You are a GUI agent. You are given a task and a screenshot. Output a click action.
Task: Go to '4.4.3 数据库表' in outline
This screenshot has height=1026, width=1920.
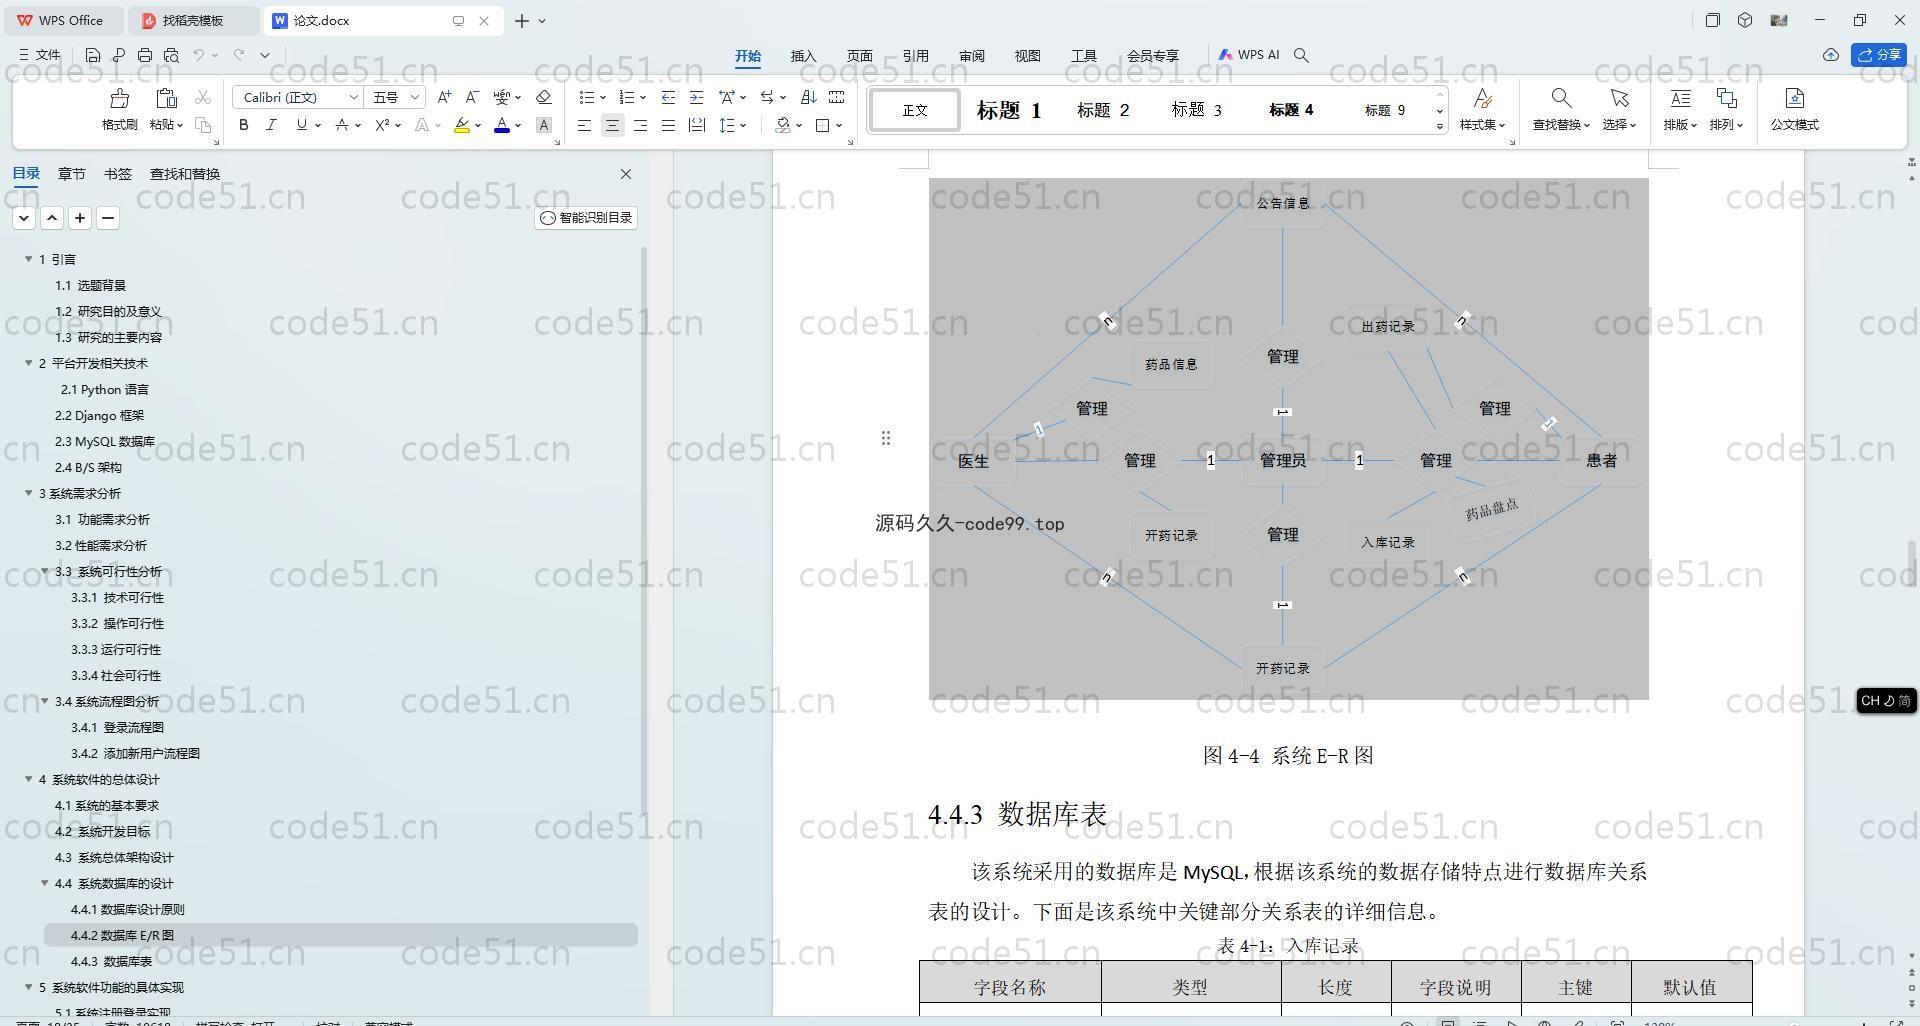point(112,961)
